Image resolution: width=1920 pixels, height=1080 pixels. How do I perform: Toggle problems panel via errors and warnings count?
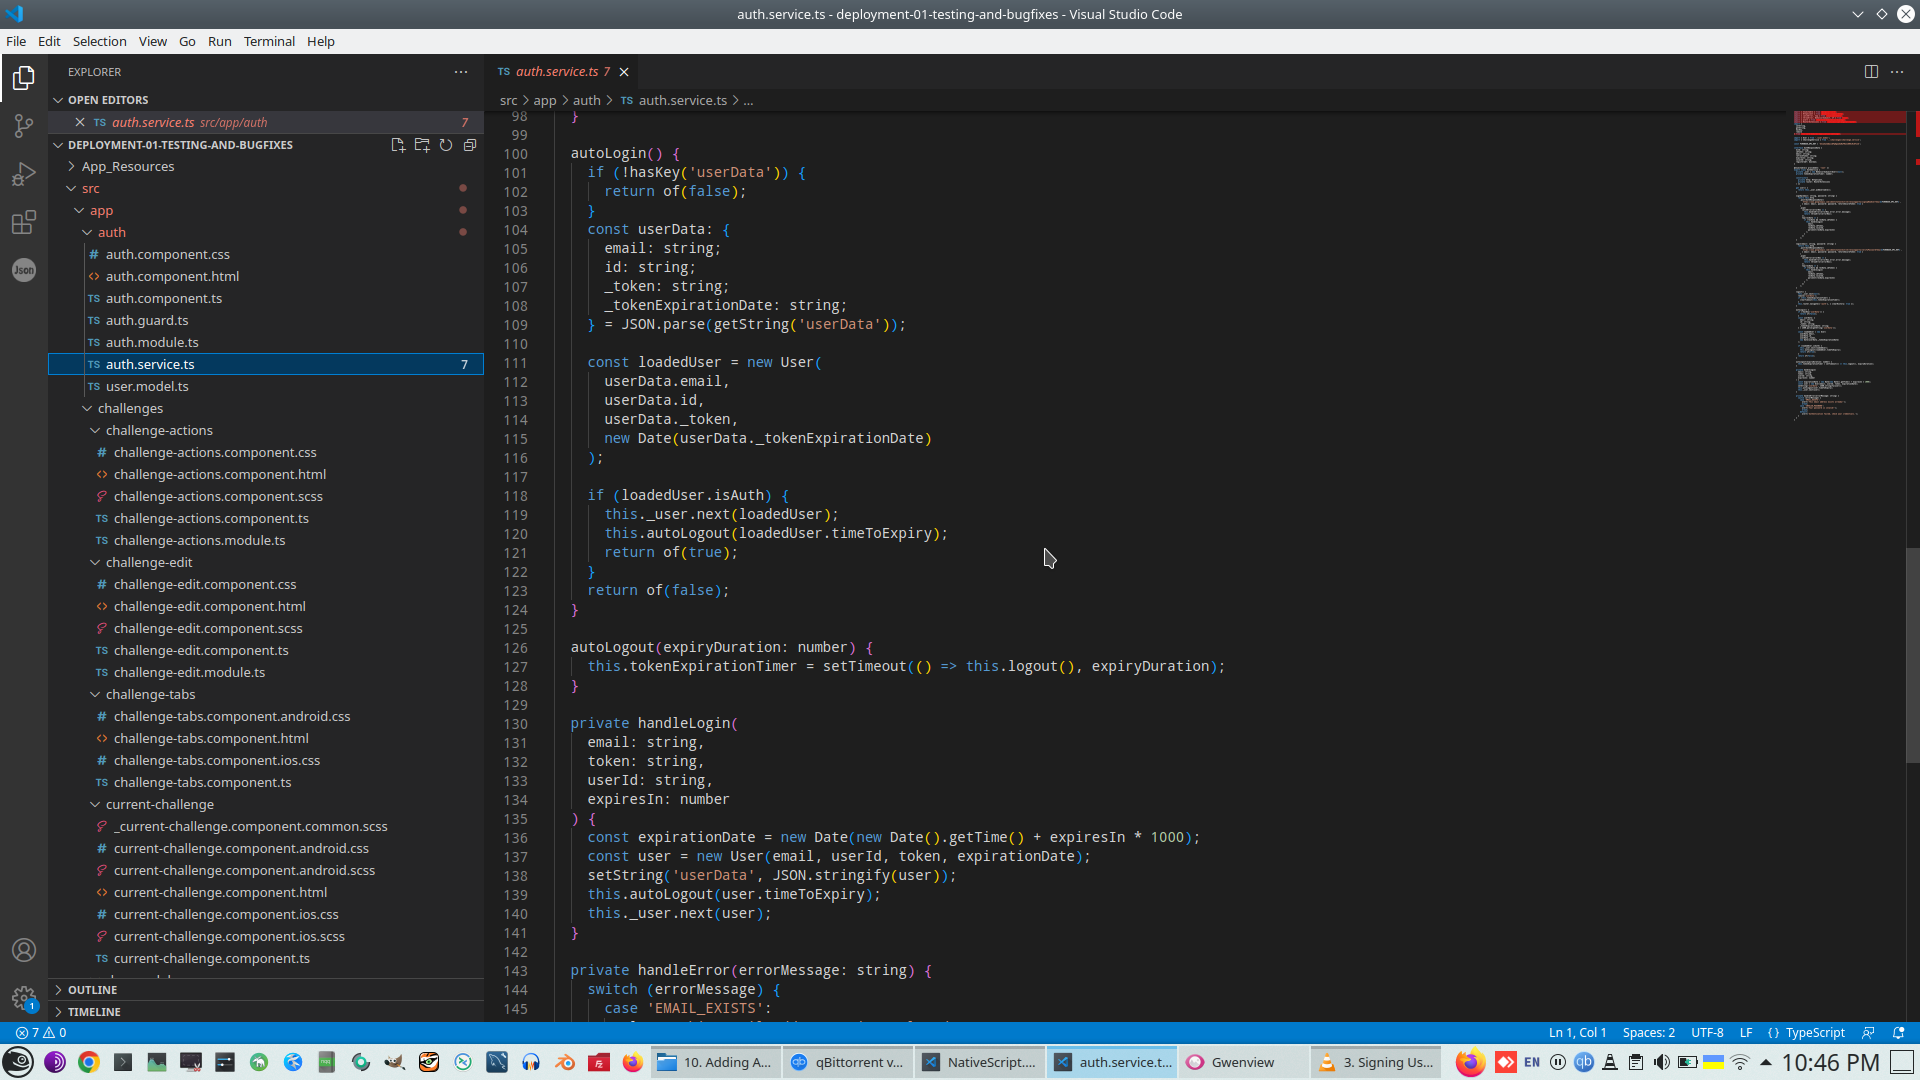click(x=41, y=1033)
